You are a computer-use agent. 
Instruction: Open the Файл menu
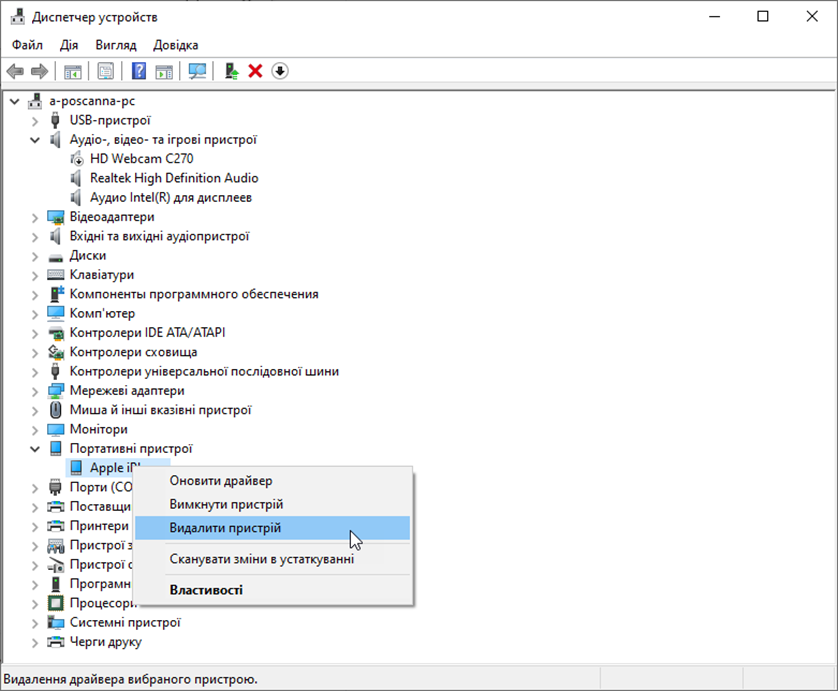(27, 45)
